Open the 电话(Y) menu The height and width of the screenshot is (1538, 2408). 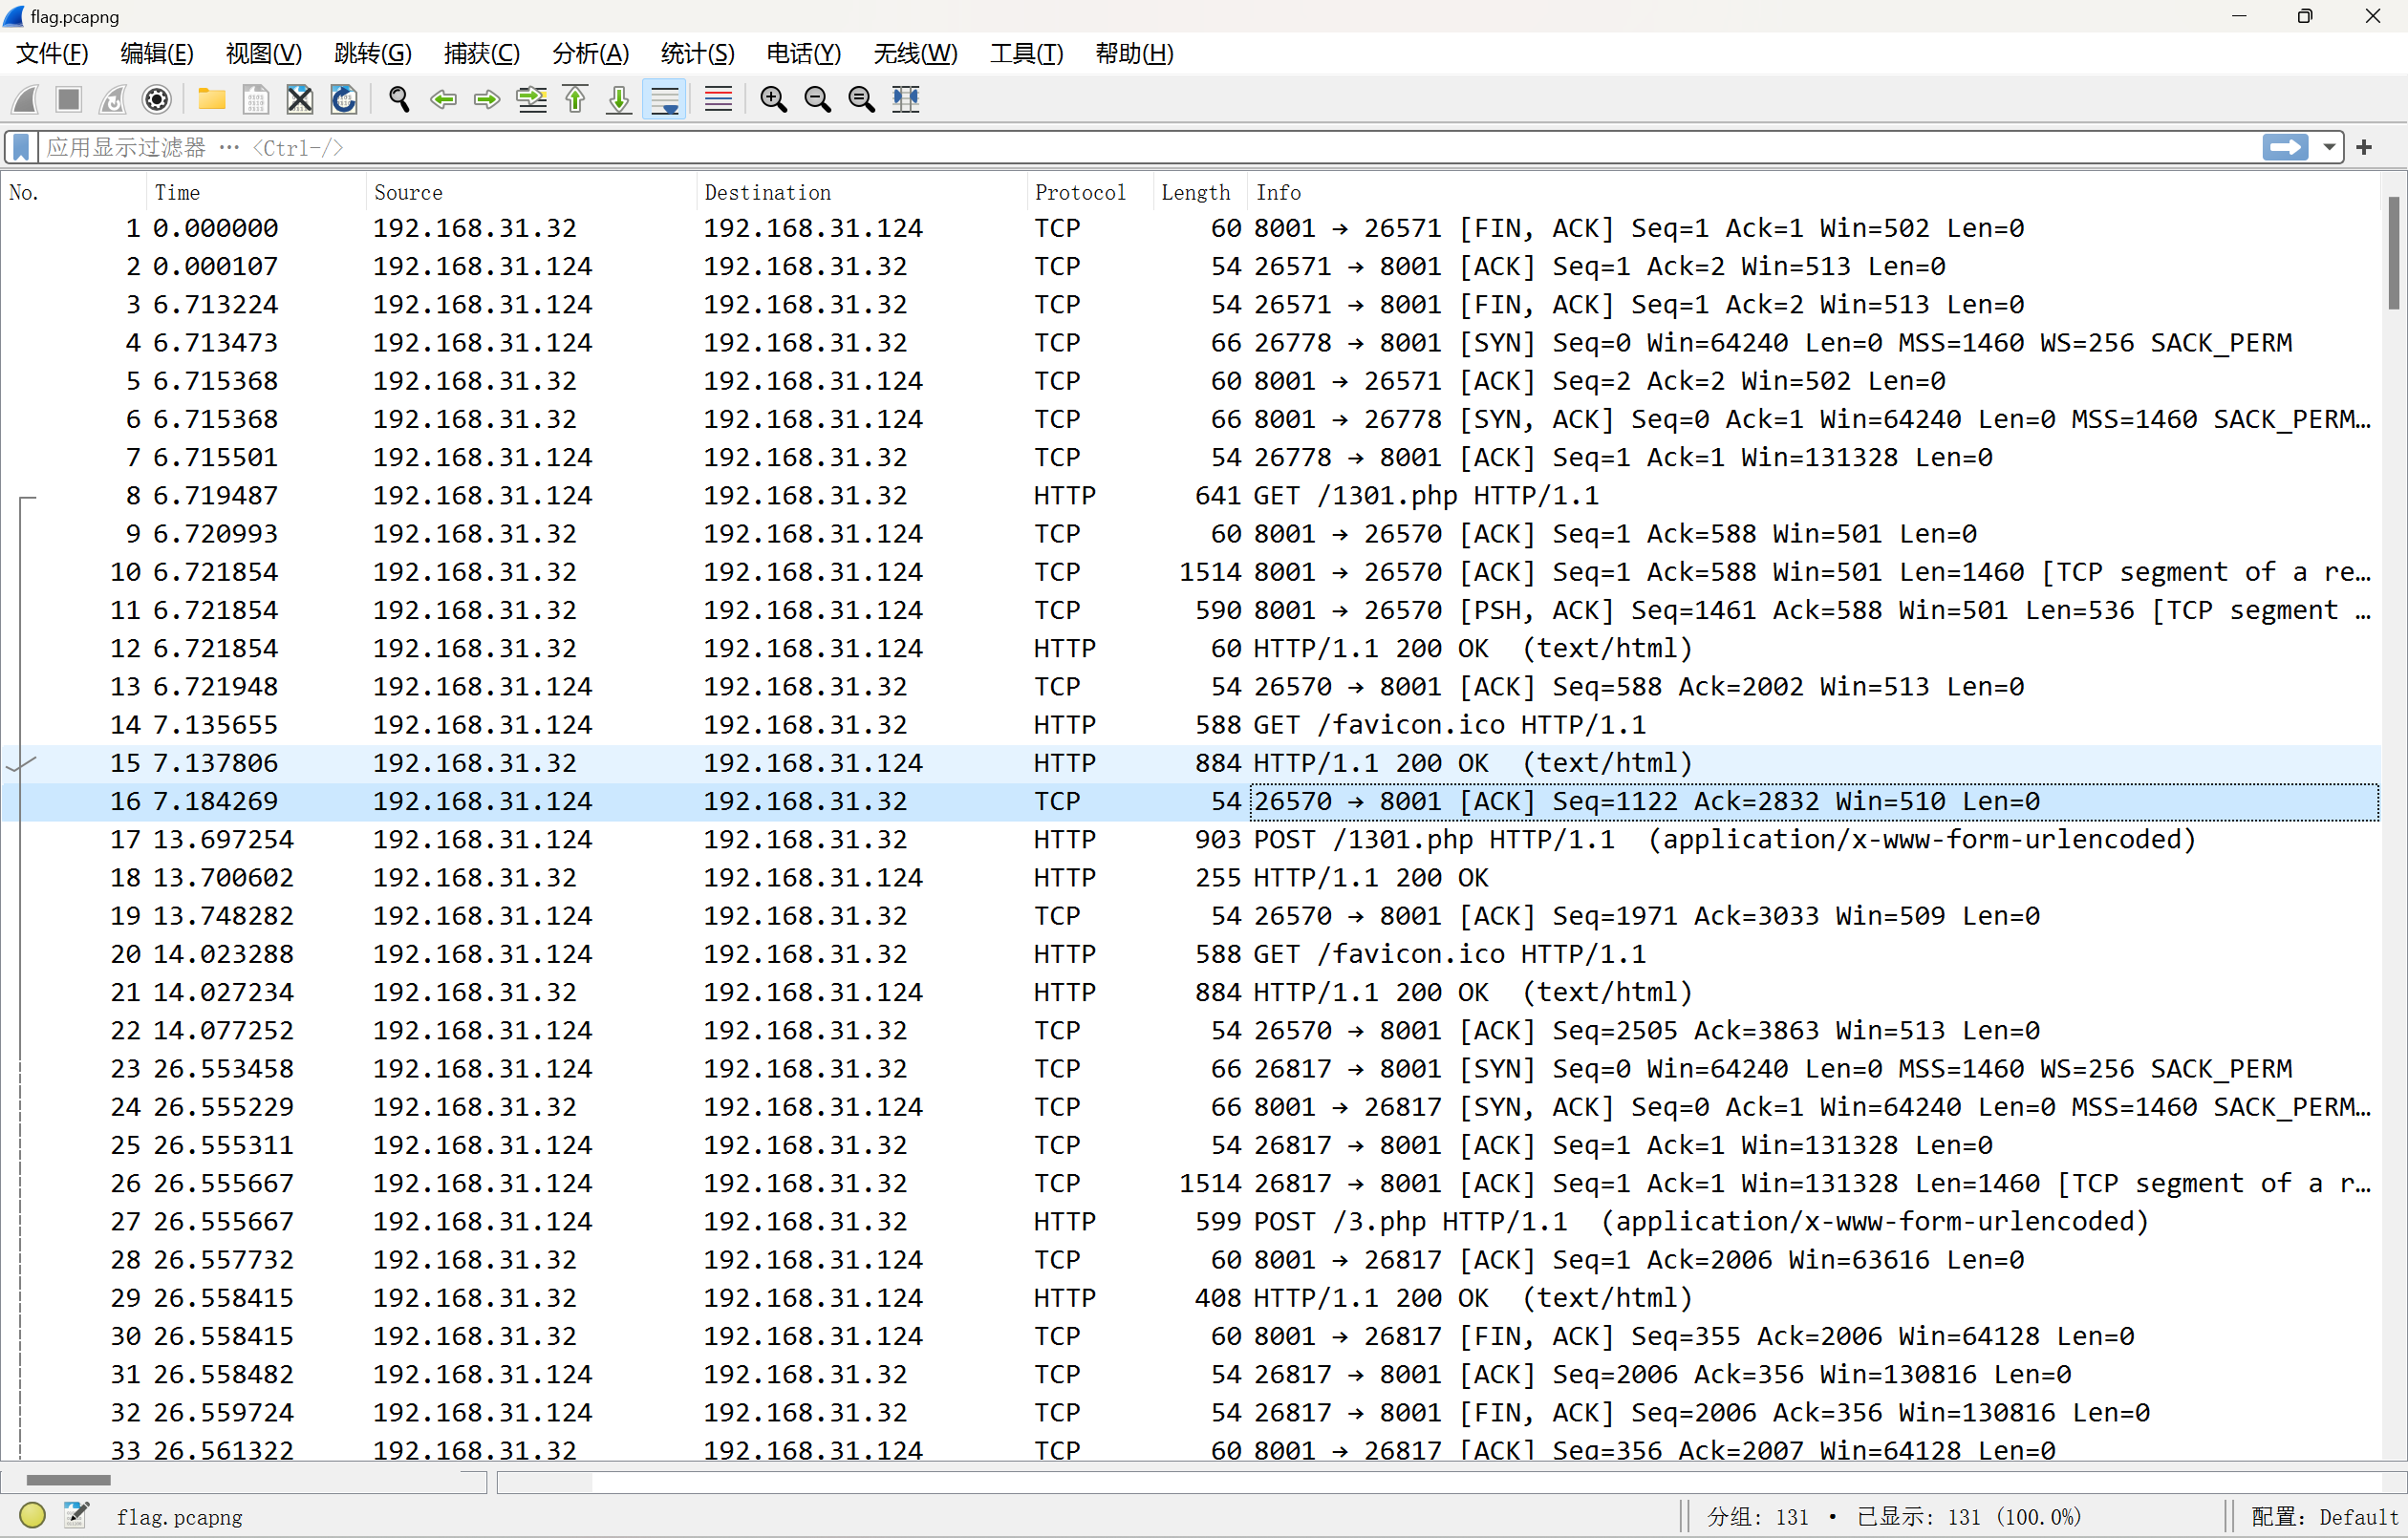pos(804,53)
